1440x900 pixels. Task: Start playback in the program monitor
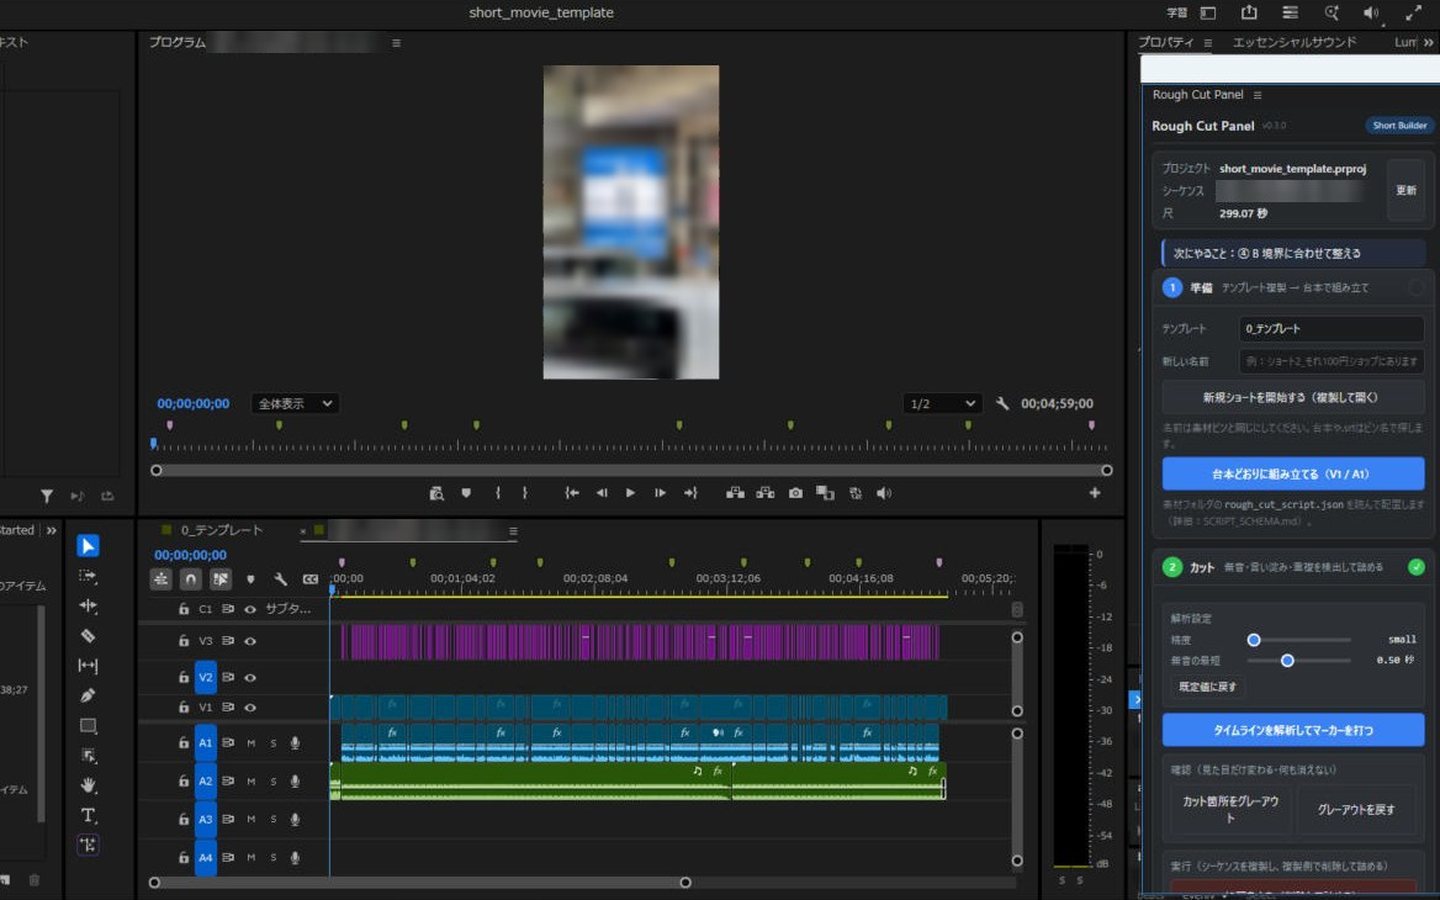(x=630, y=493)
